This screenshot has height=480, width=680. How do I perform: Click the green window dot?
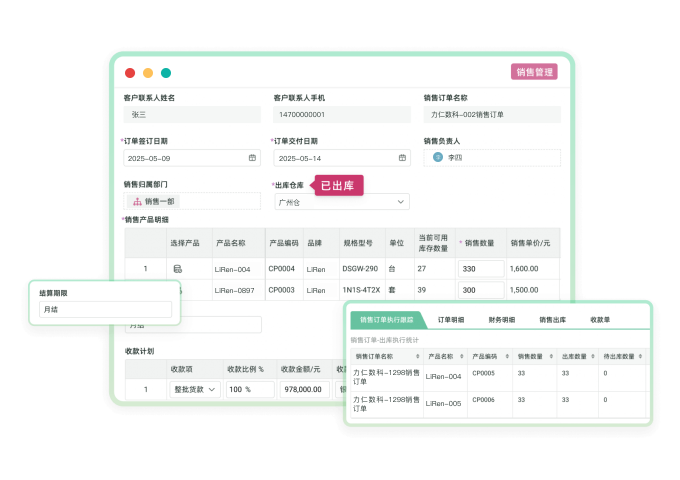[166, 73]
